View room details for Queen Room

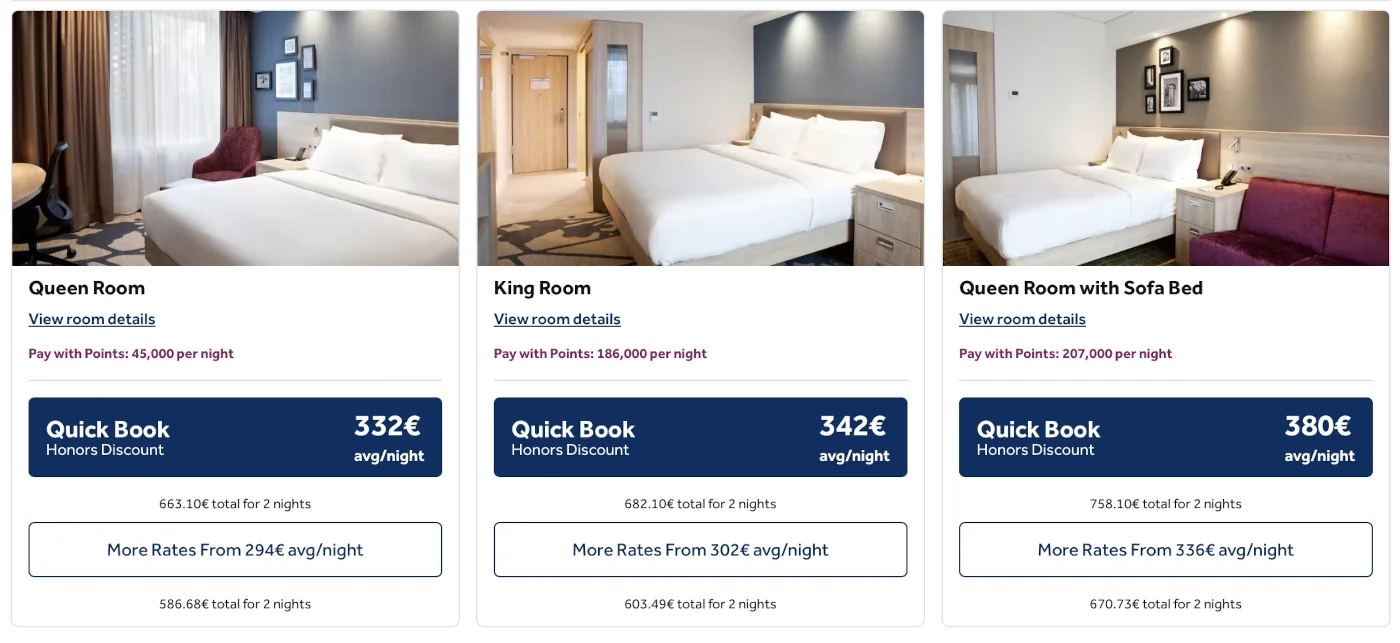(92, 319)
